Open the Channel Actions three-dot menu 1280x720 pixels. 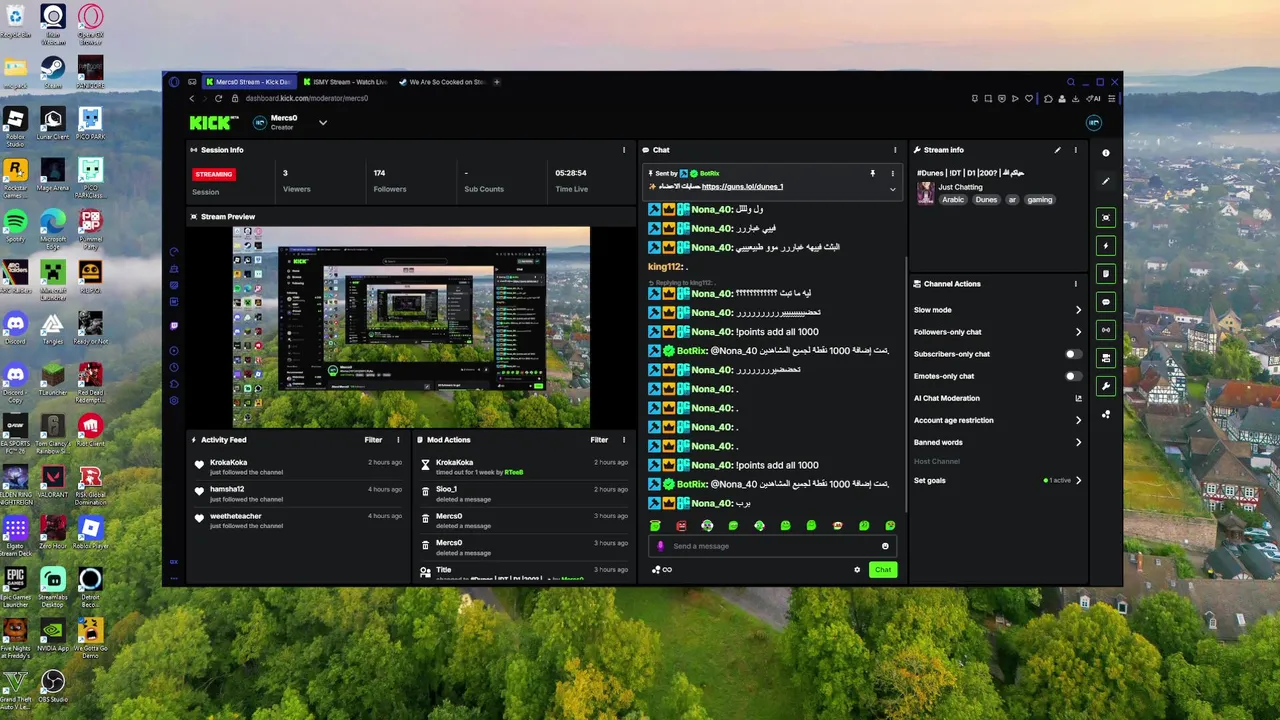(1076, 284)
